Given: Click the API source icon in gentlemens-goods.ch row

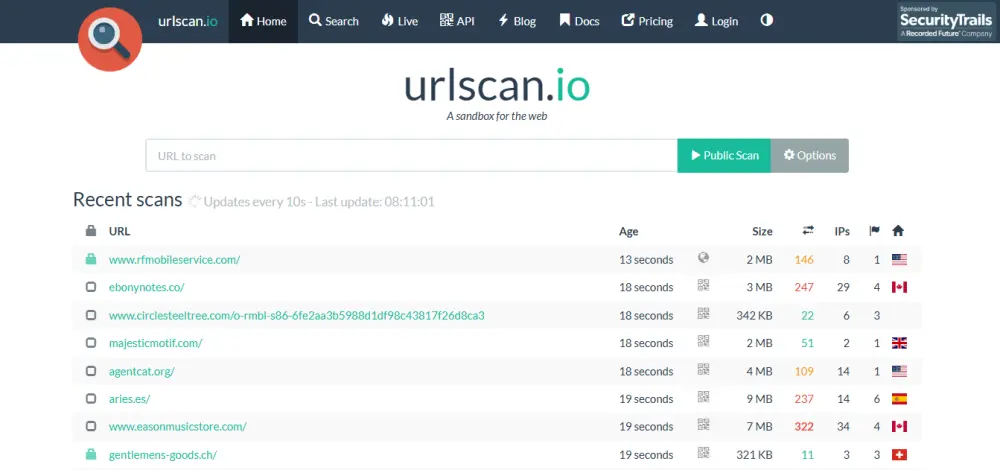Looking at the screenshot, I should pyautogui.click(x=703, y=453).
